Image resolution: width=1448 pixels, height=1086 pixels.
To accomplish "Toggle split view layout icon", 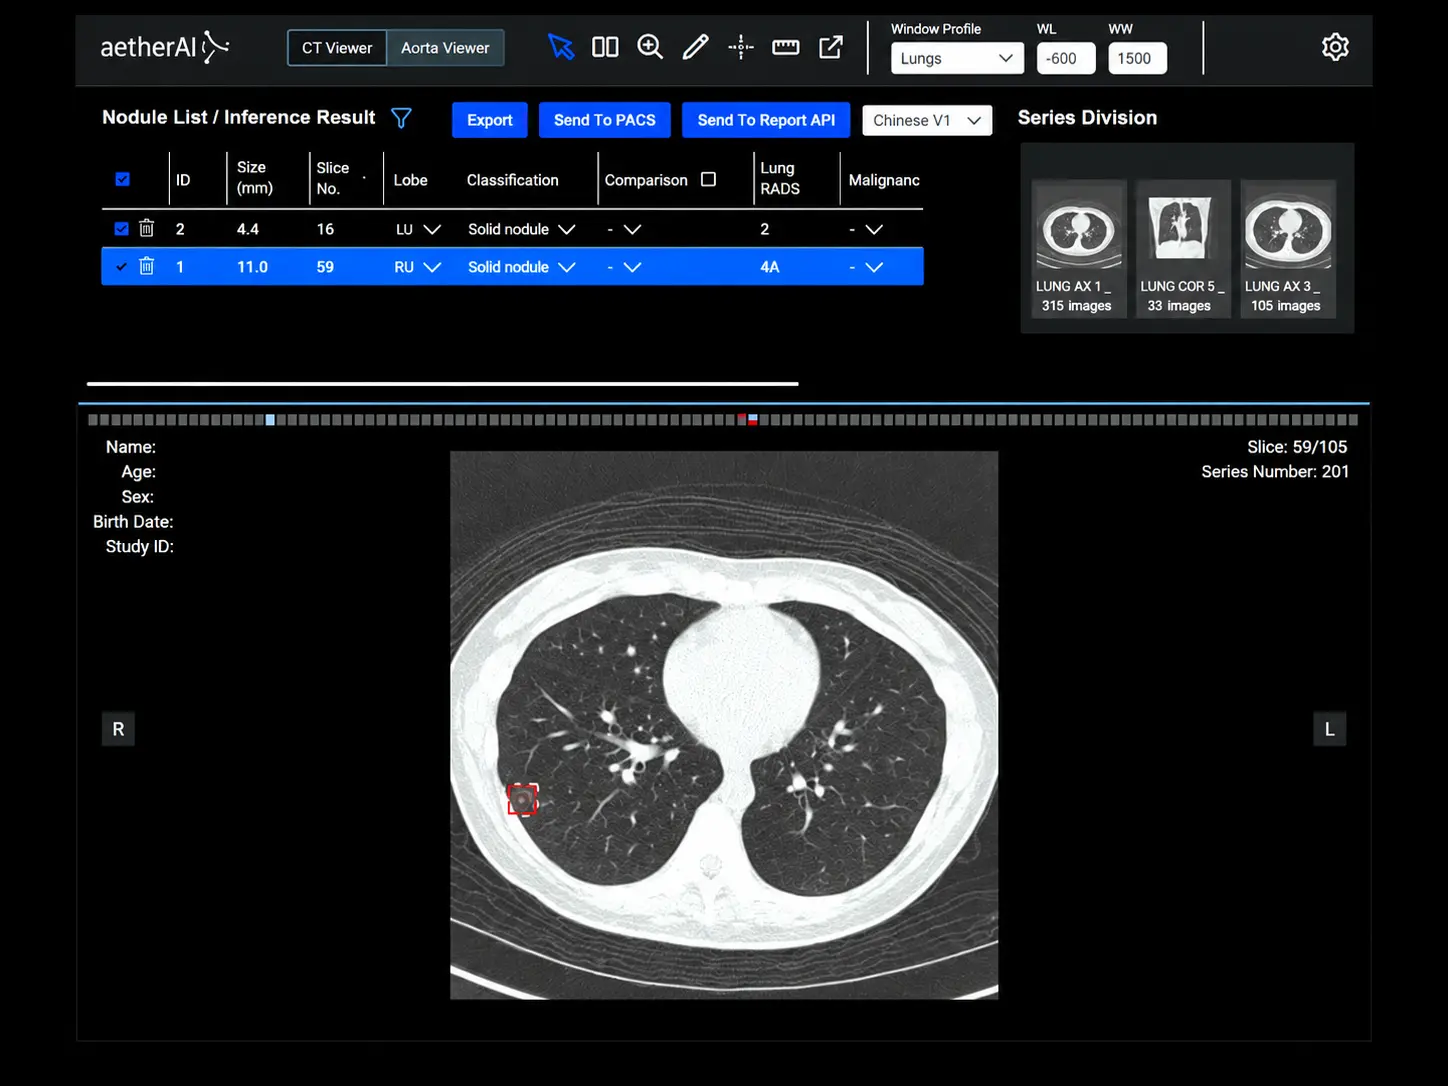I will click(605, 47).
